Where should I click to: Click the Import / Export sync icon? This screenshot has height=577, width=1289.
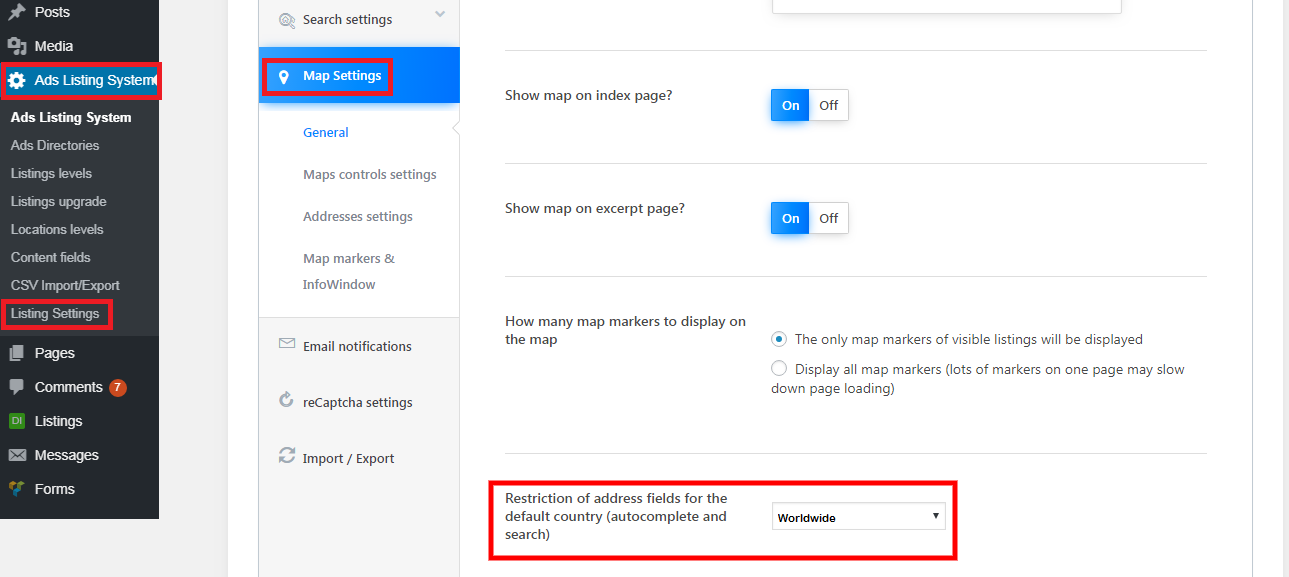tap(287, 455)
